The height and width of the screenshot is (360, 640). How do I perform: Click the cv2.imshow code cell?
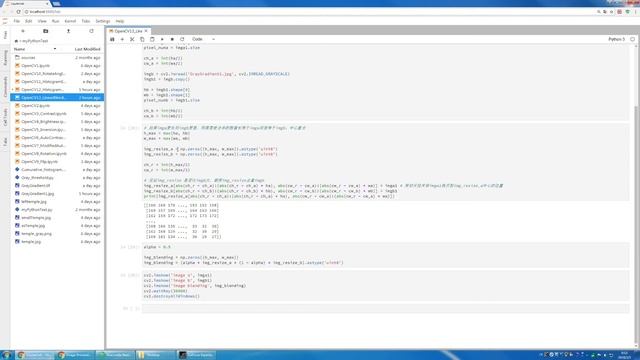pyautogui.click(x=385, y=286)
